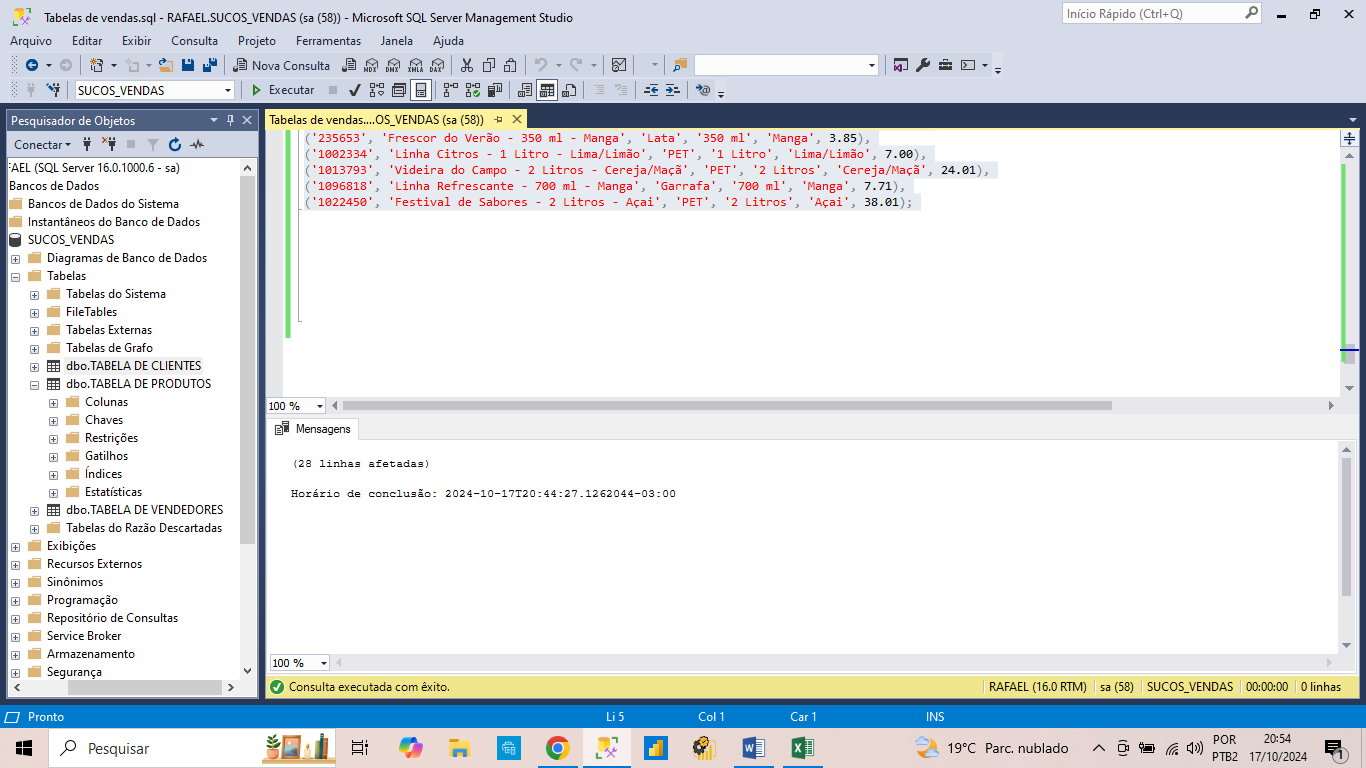Click the Change Connection icon beside database box
The width and height of the screenshot is (1366, 768).
click(x=53, y=90)
